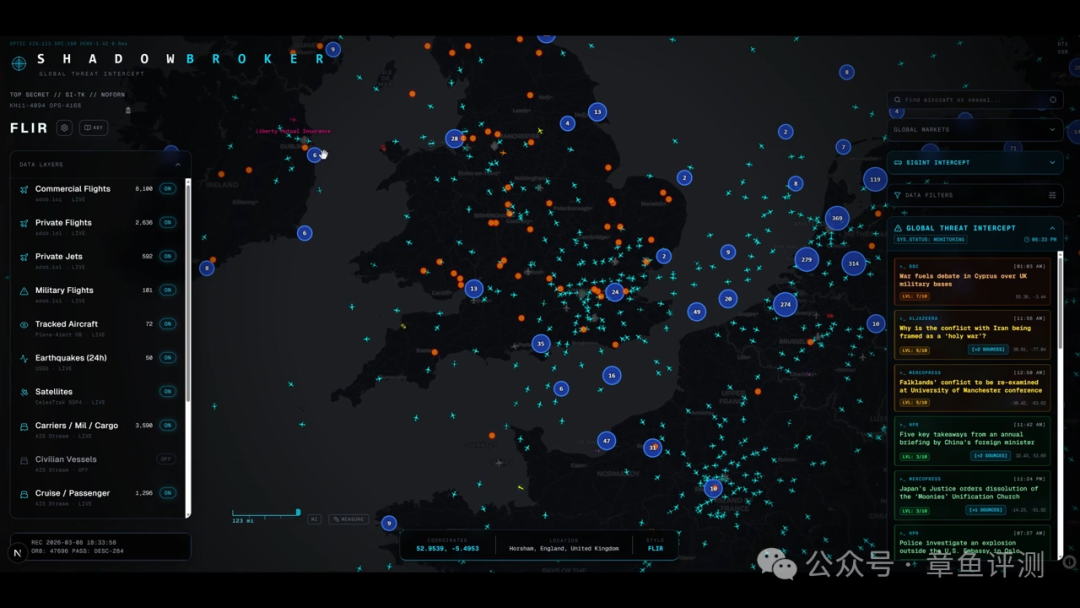The height and width of the screenshot is (608, 1080).
Task: Turn off the Commercial Flights layer
Action: point(167,189)
